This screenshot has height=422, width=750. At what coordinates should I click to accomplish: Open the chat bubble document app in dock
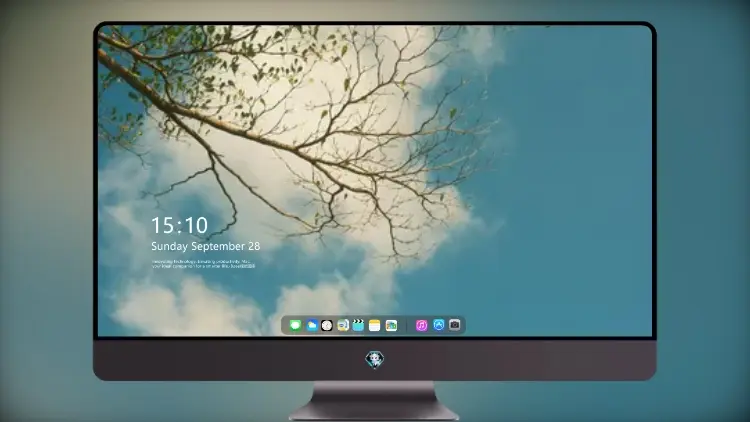click(x=342, y=325)
